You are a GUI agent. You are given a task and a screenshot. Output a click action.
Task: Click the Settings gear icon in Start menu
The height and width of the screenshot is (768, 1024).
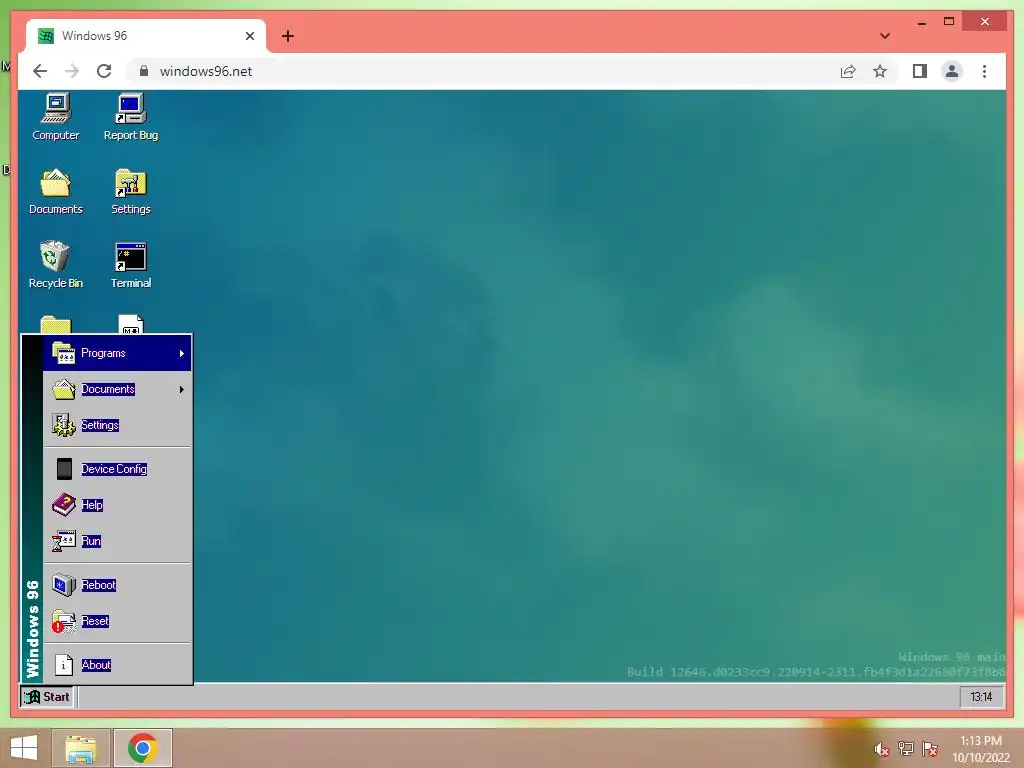[x=63, y=425]
